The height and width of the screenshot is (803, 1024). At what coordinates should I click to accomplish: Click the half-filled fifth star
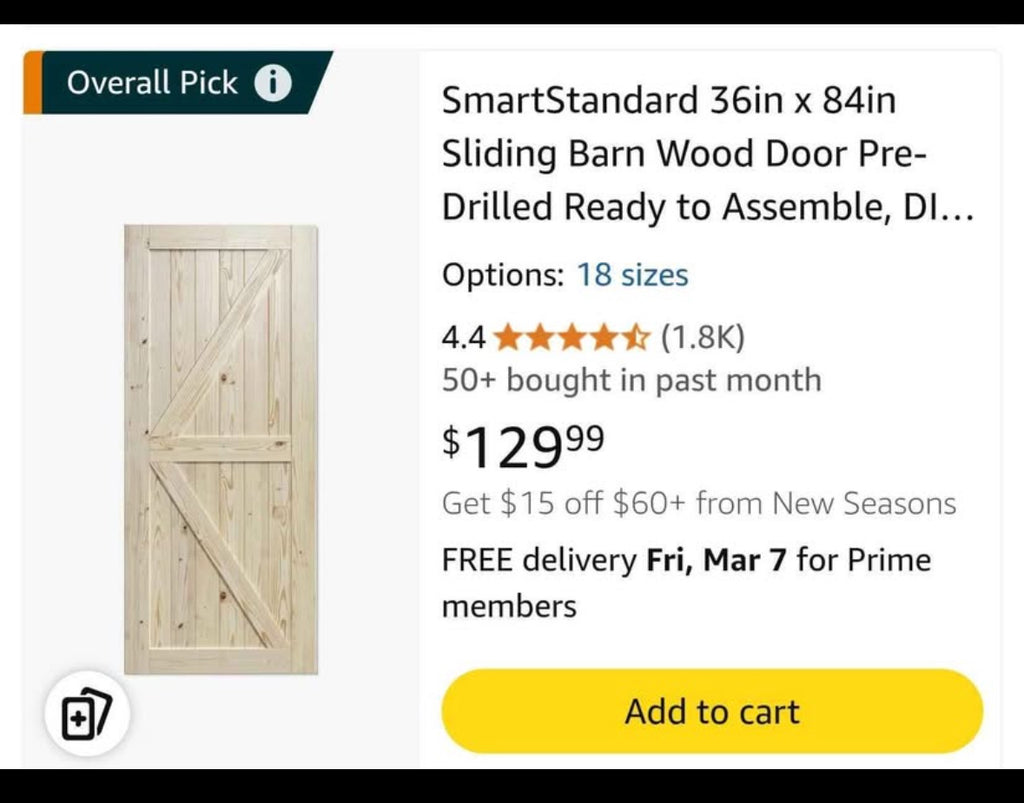636,338
